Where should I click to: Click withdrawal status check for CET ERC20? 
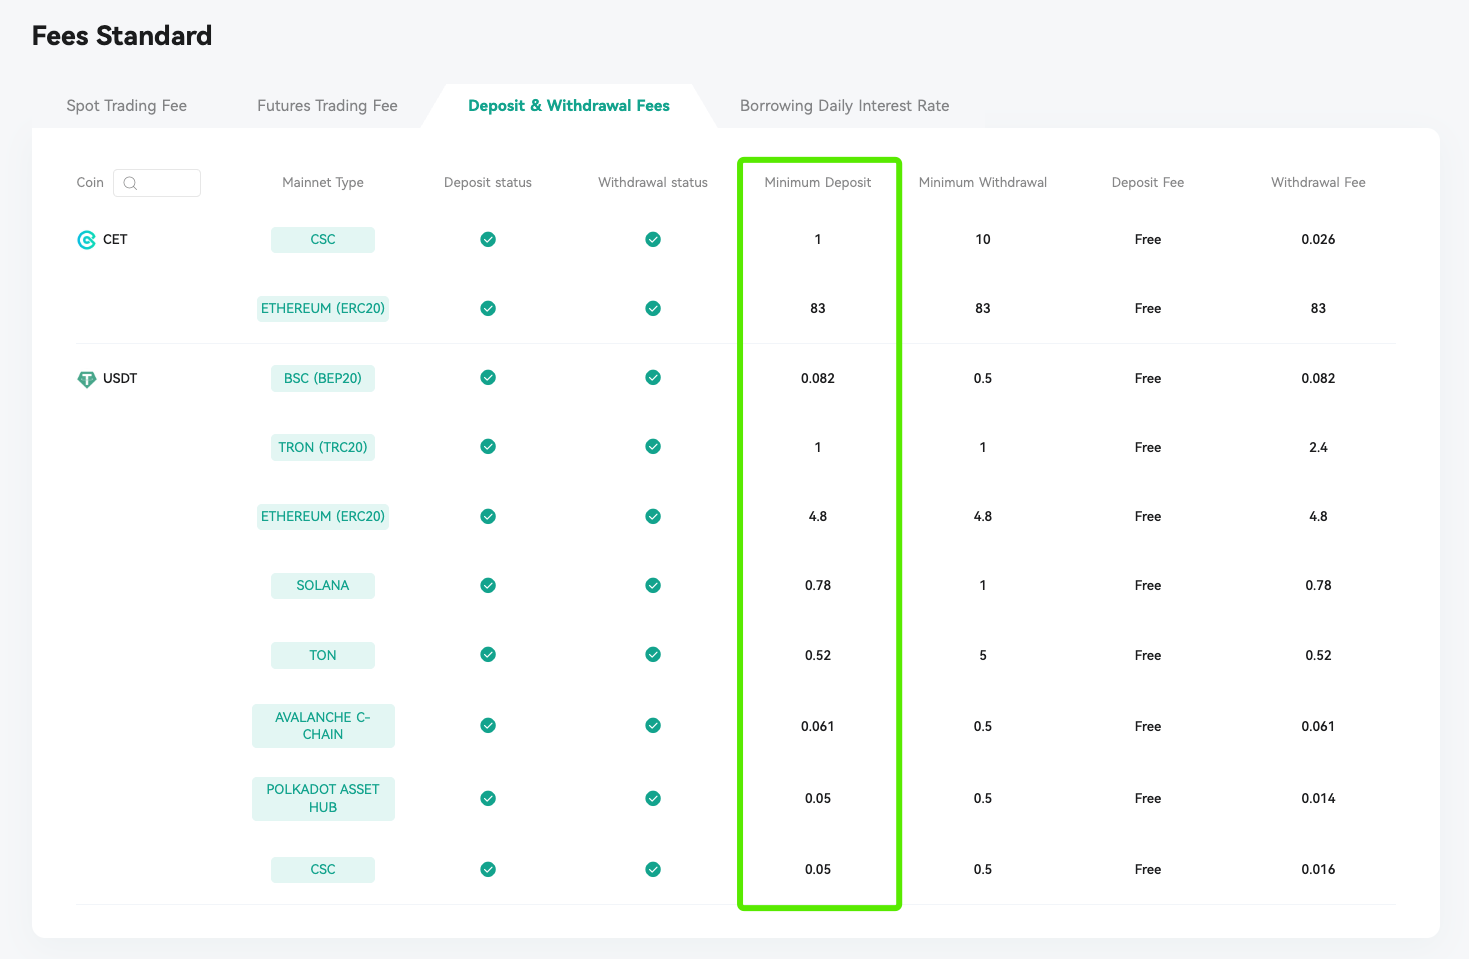click(653, 308)
